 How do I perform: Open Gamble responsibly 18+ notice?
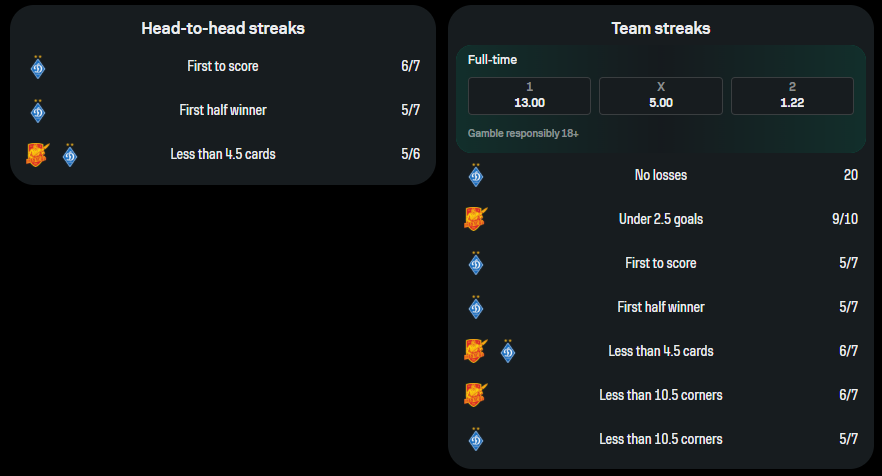coord(523,133)
